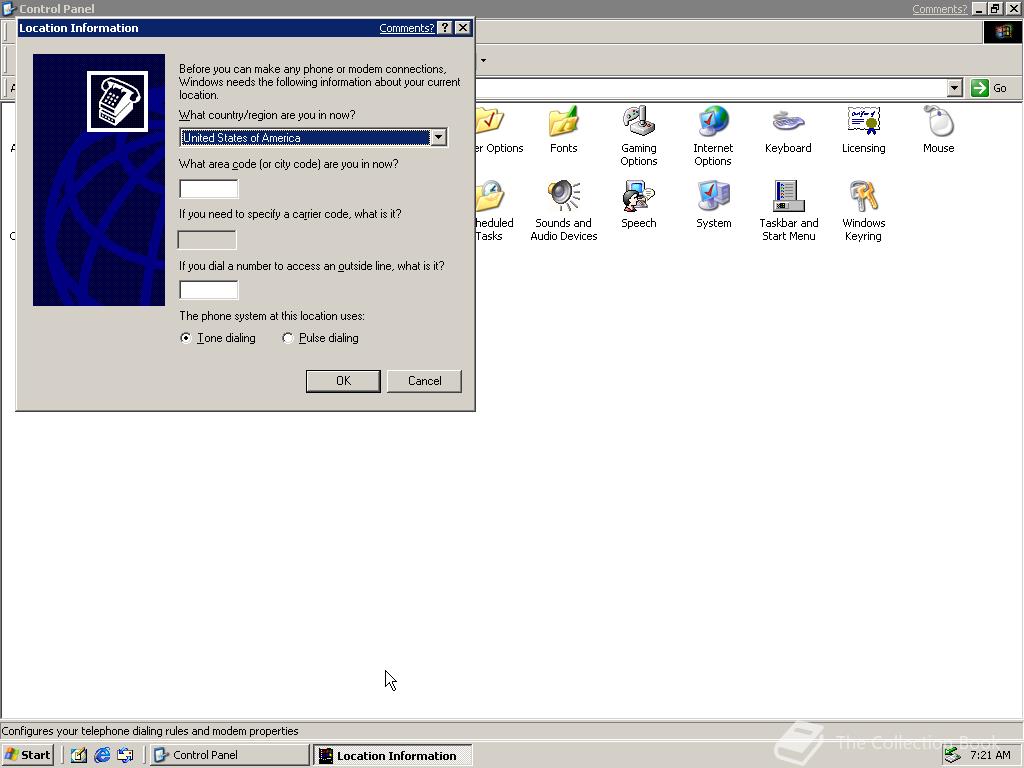This screenshot has height=768, width=1024.
Task: Open the Keyboard icon
Action: click(x=788, y=121)
